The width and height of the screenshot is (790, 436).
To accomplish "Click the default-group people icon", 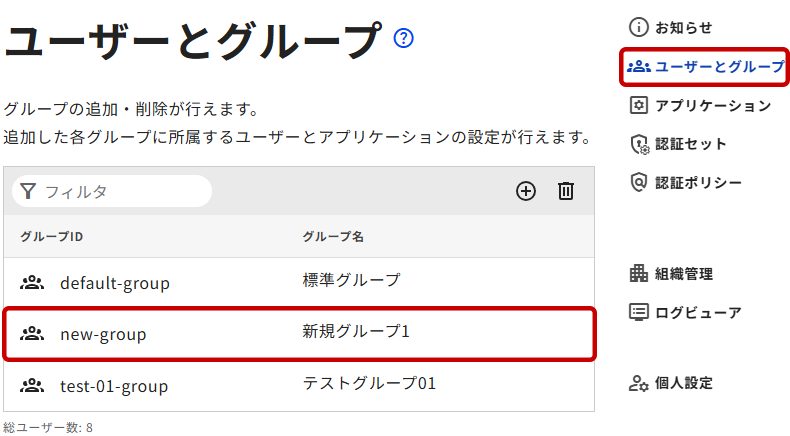I will [32, 283].
